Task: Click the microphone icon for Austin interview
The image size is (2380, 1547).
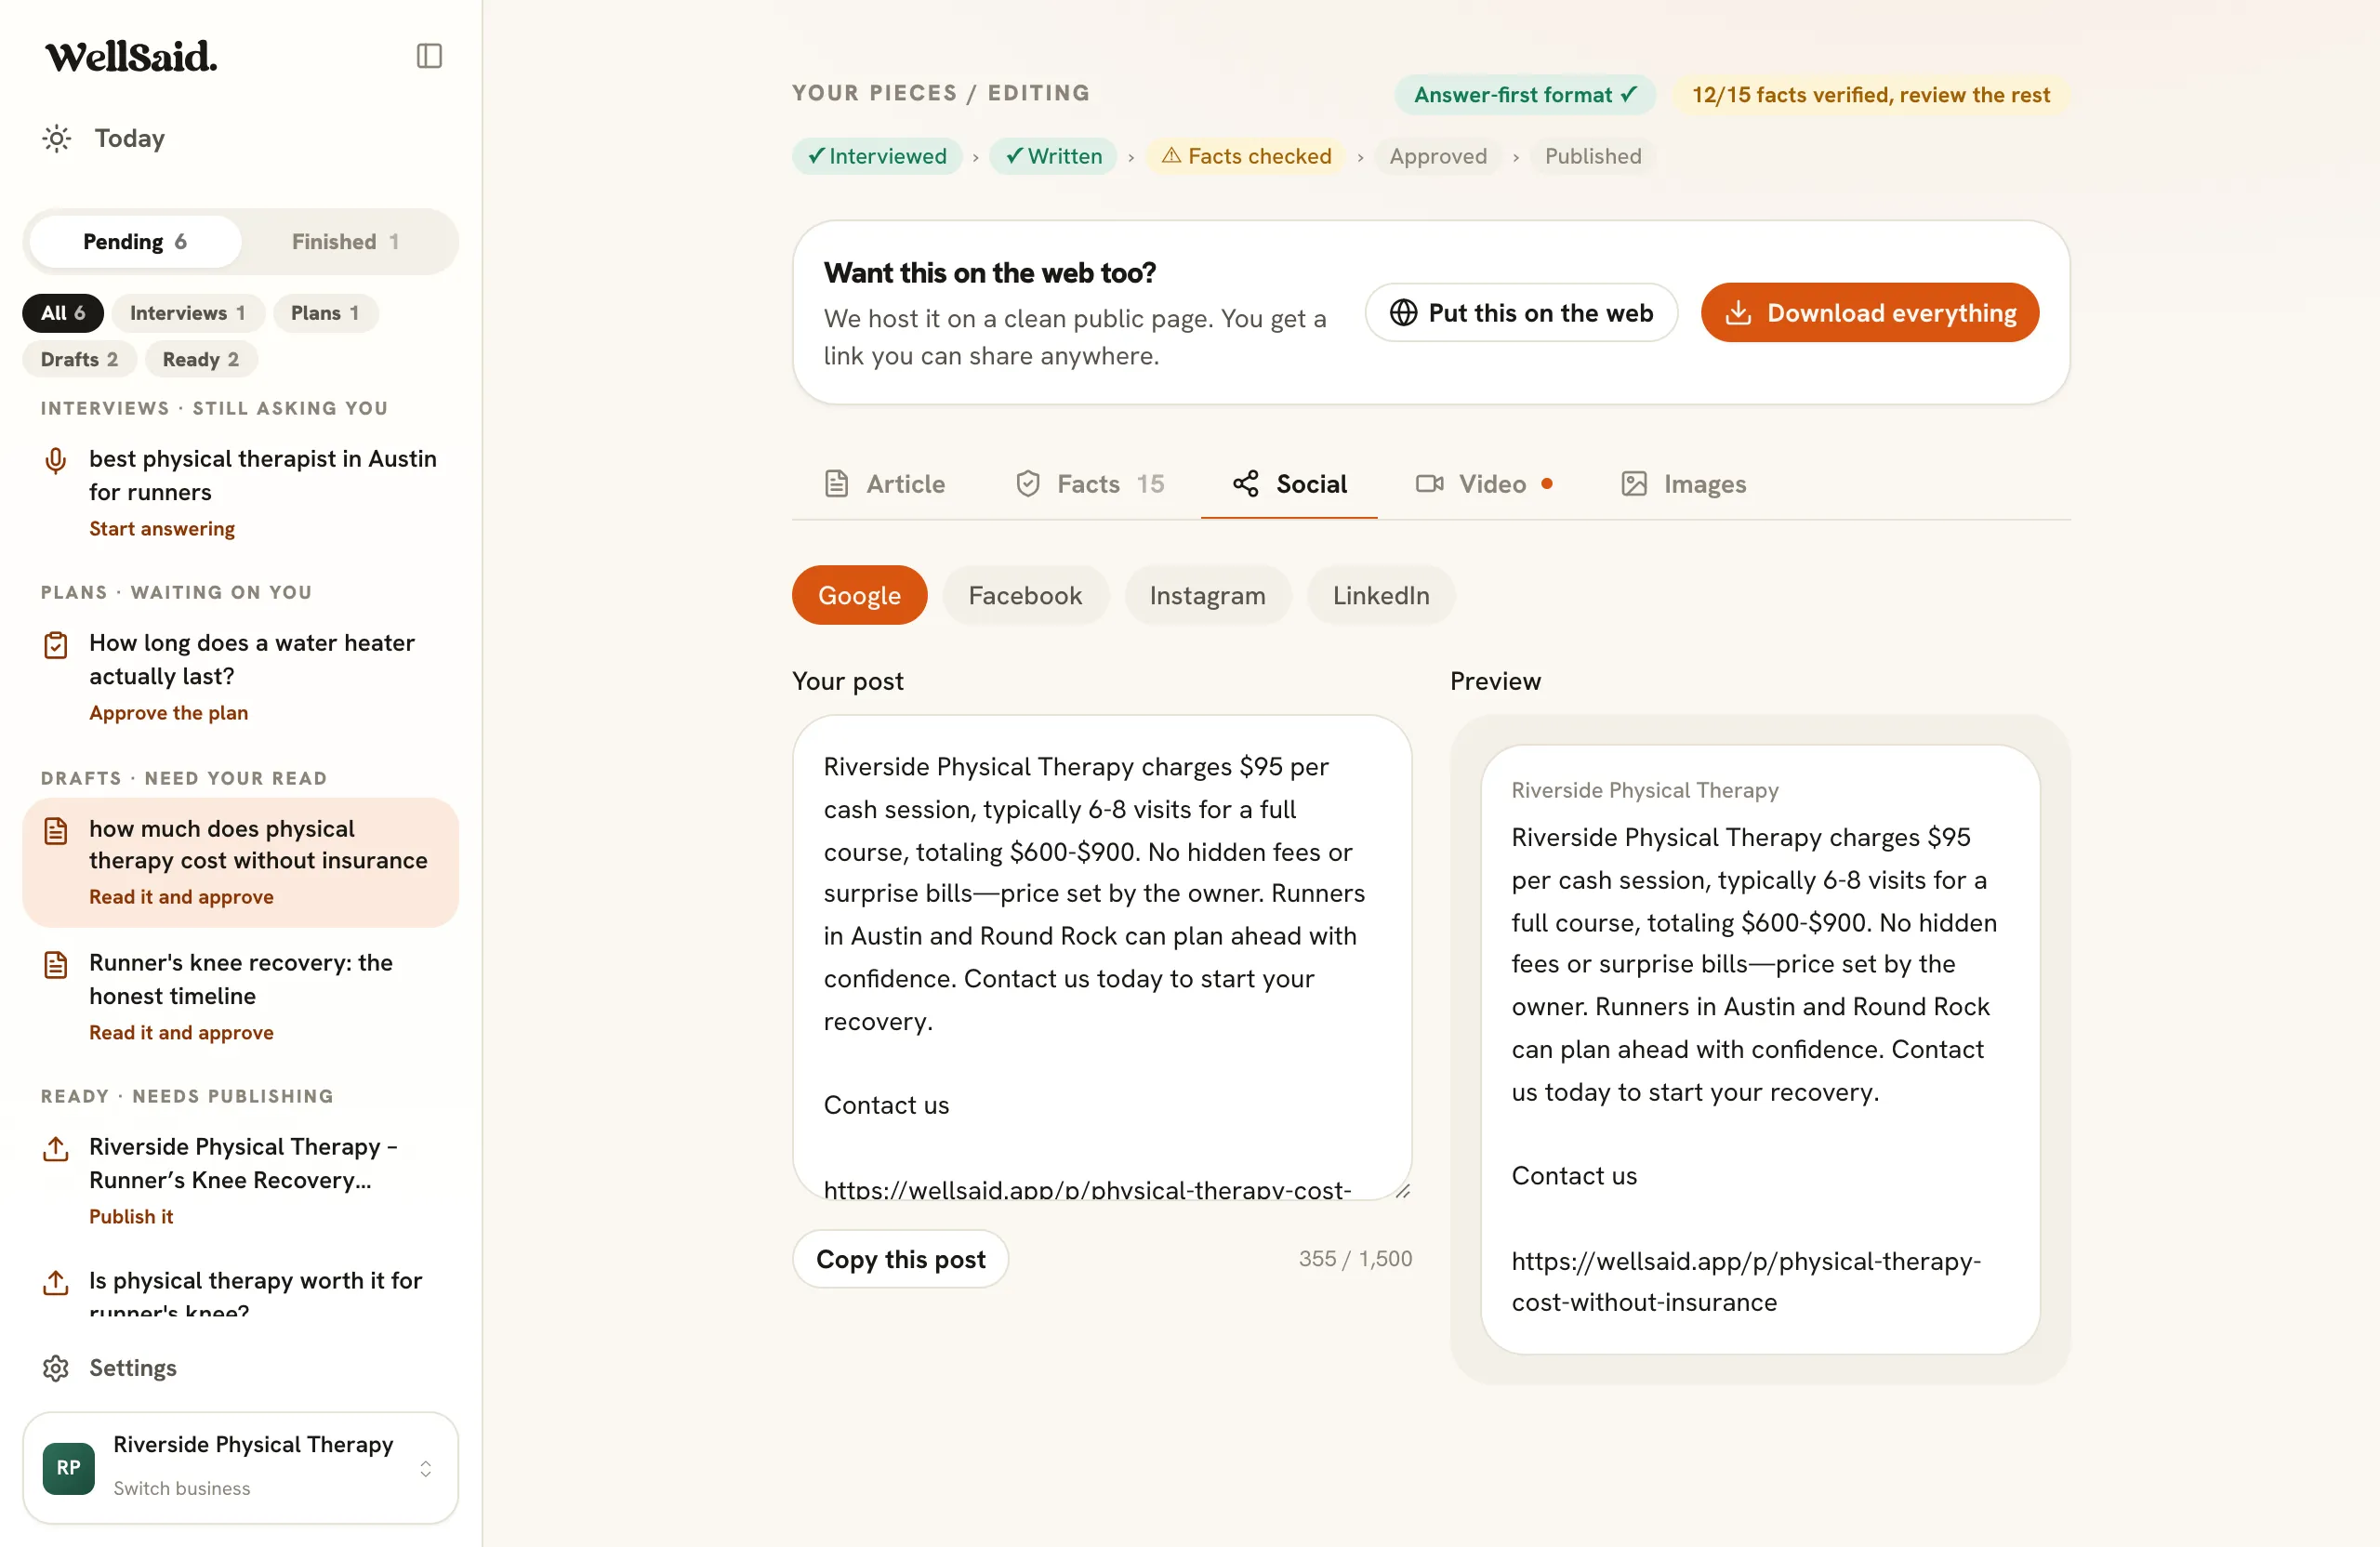Action: click(x=56, y=460)
